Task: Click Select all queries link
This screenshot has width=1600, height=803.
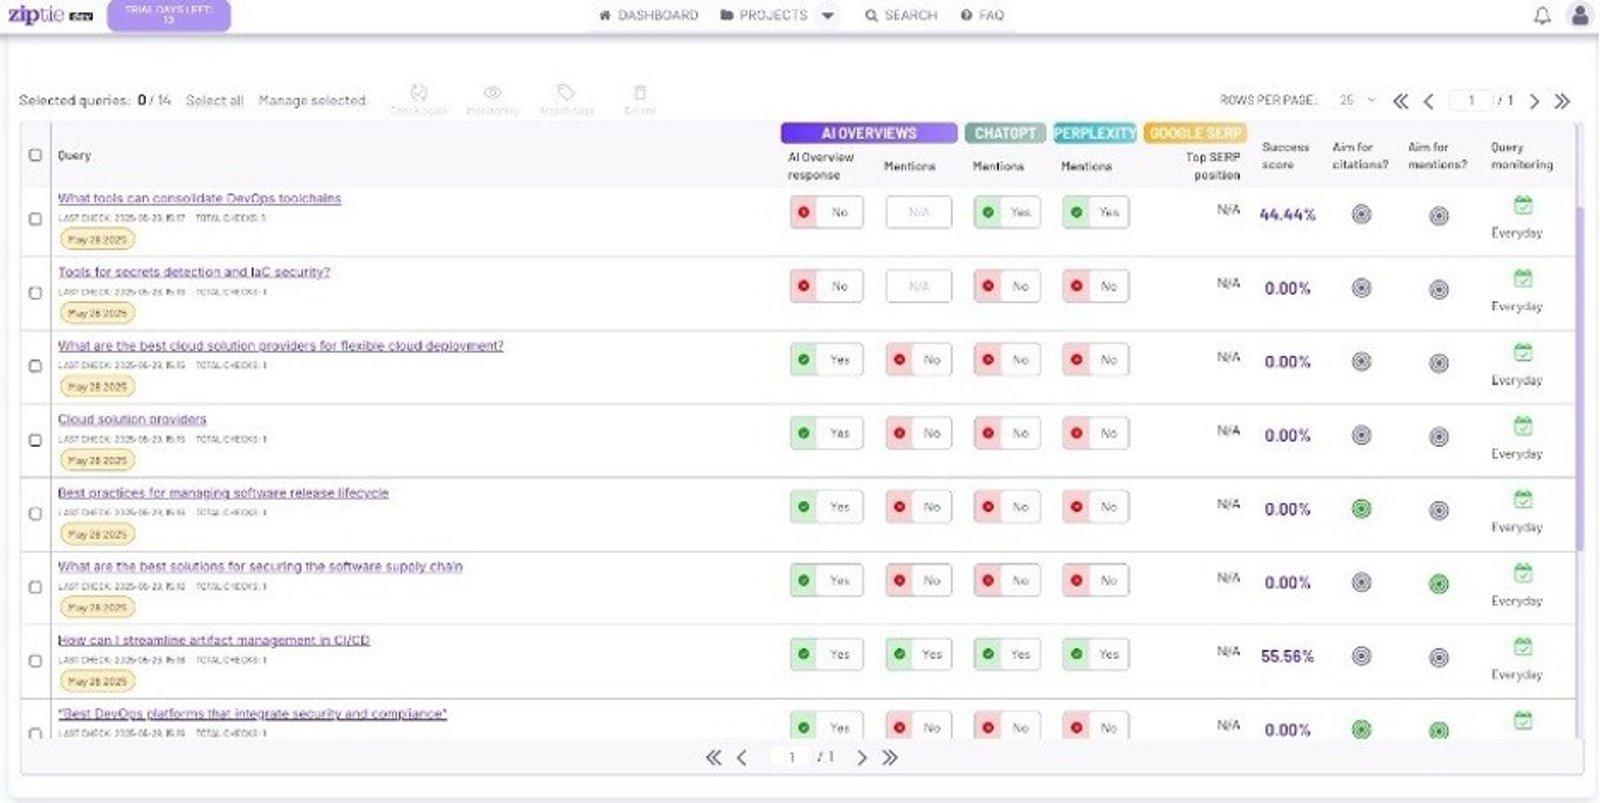Action: point(214,100)
